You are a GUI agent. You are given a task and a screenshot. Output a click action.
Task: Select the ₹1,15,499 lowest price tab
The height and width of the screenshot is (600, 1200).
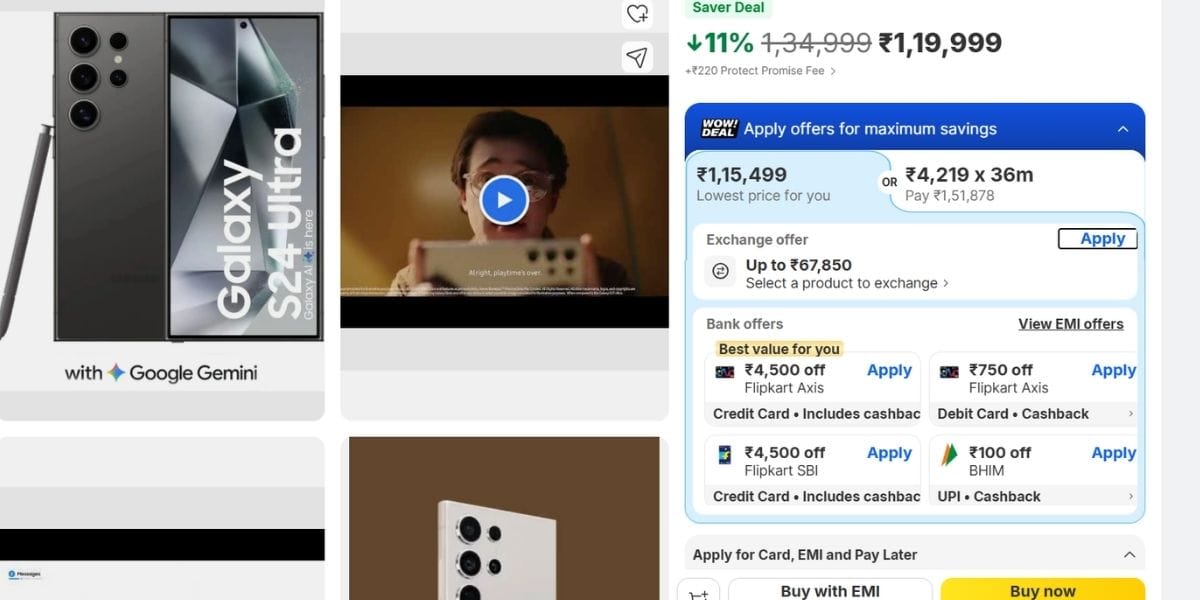(788, 183)
